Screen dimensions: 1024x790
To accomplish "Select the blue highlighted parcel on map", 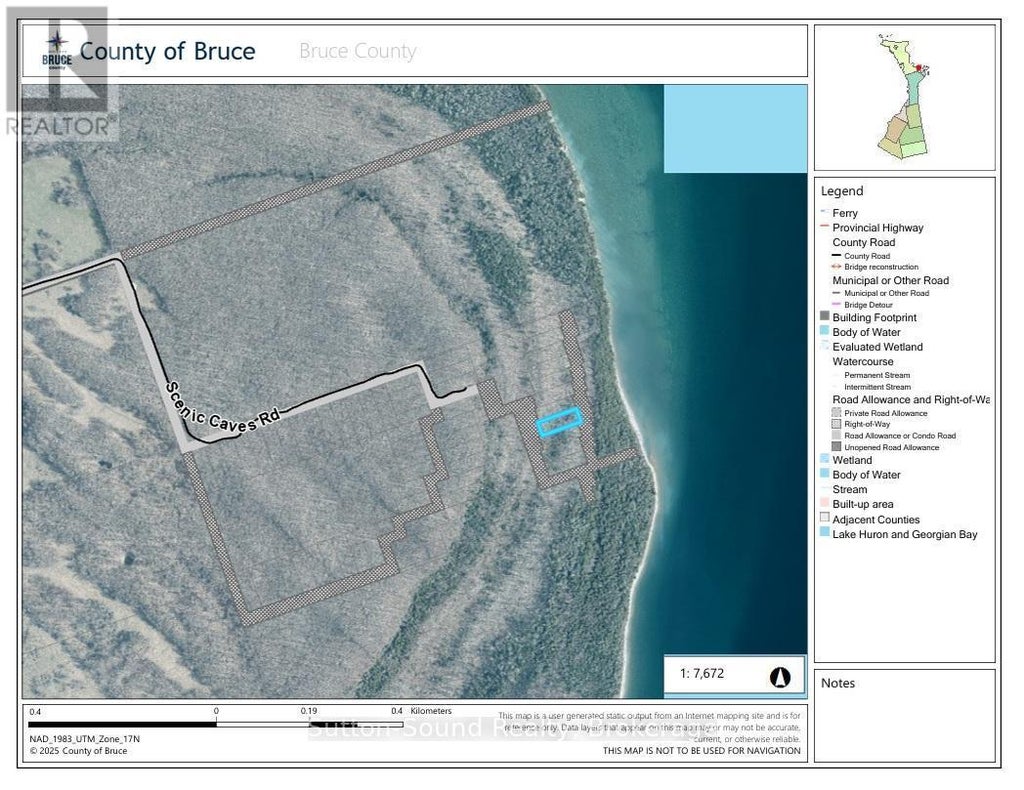I will 559,422.
